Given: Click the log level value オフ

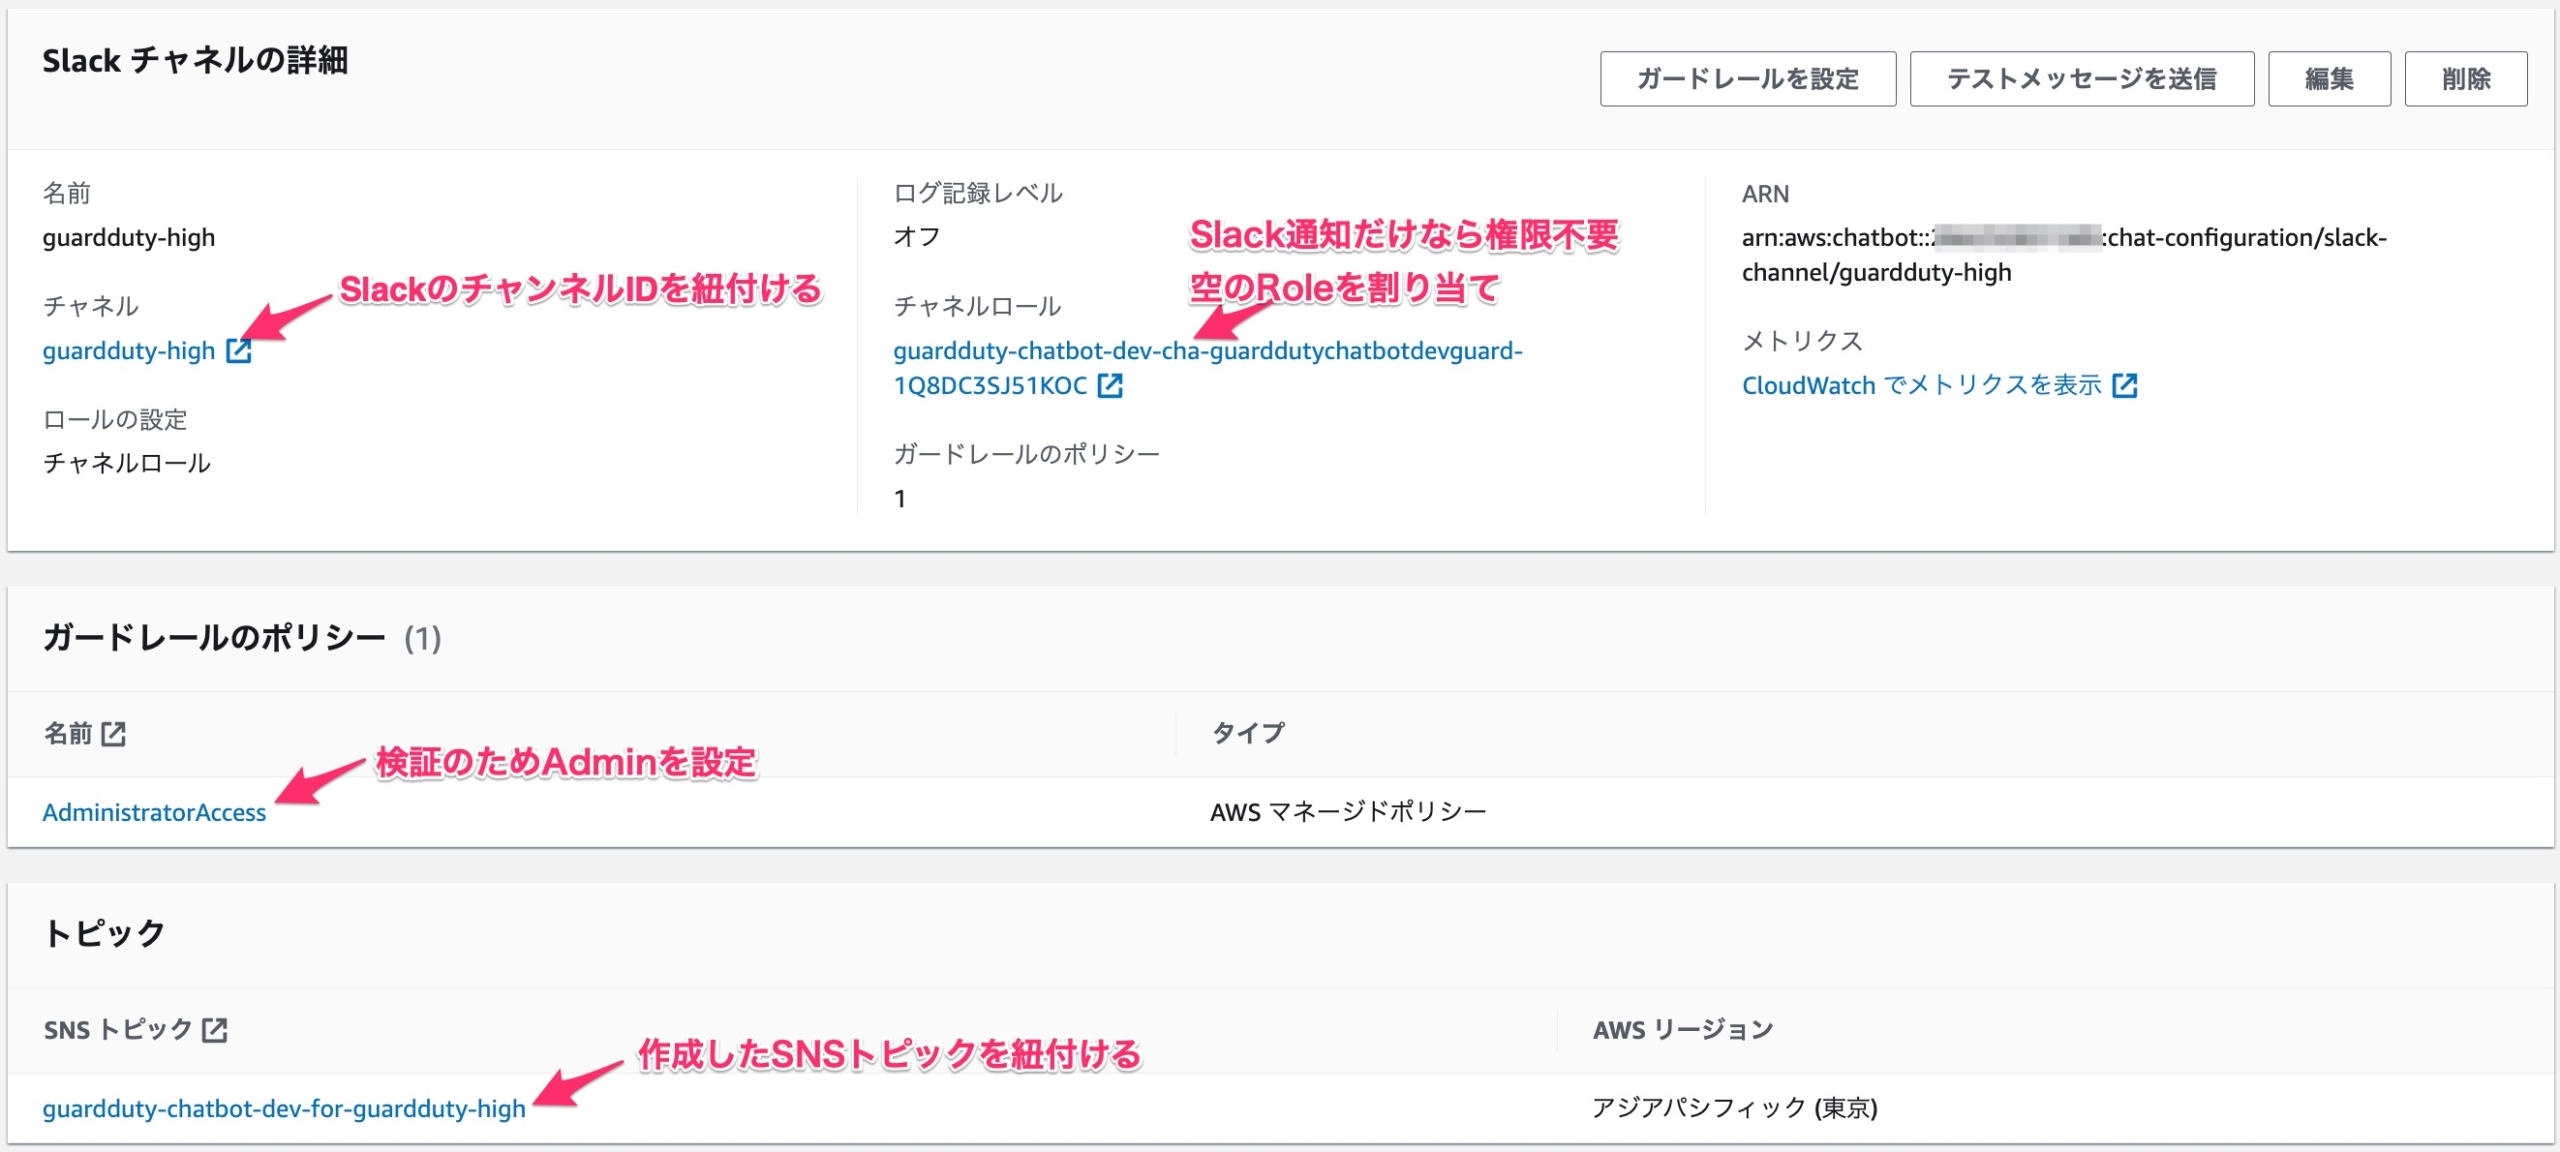Looking at the screenshot, I should click(x=917, y=237).
